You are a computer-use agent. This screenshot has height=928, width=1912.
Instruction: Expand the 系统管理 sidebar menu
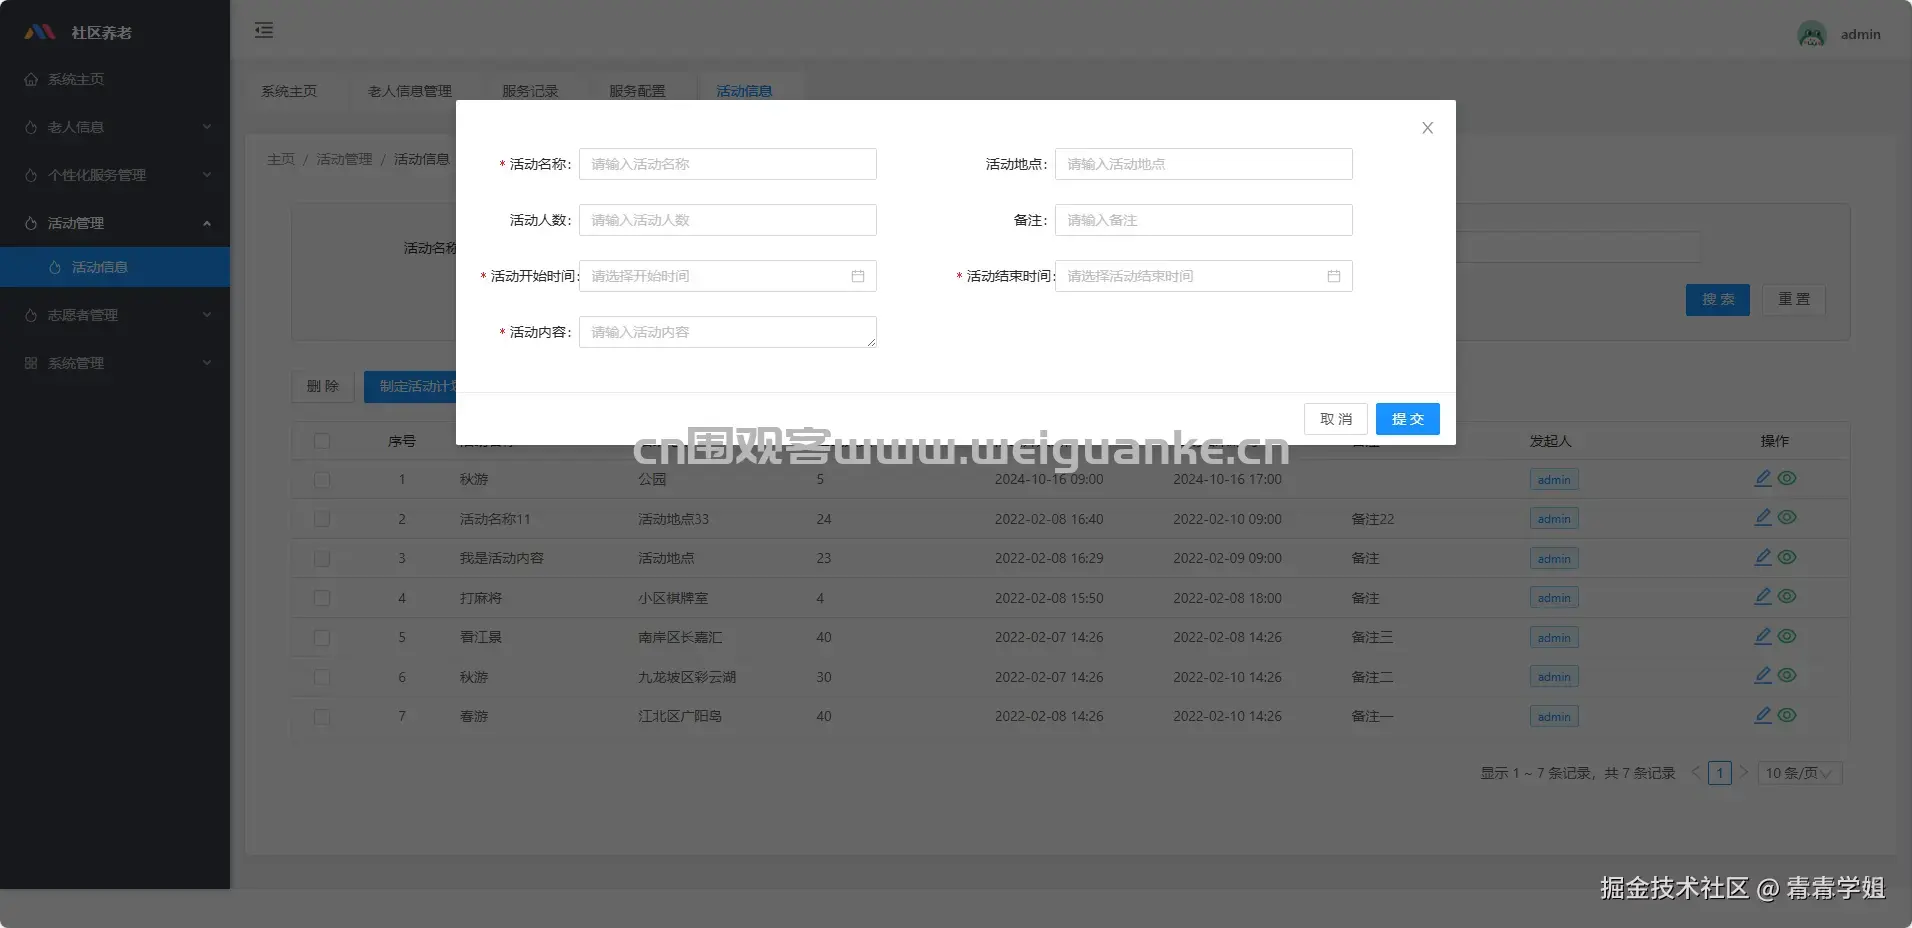click(x=115, y=363)
